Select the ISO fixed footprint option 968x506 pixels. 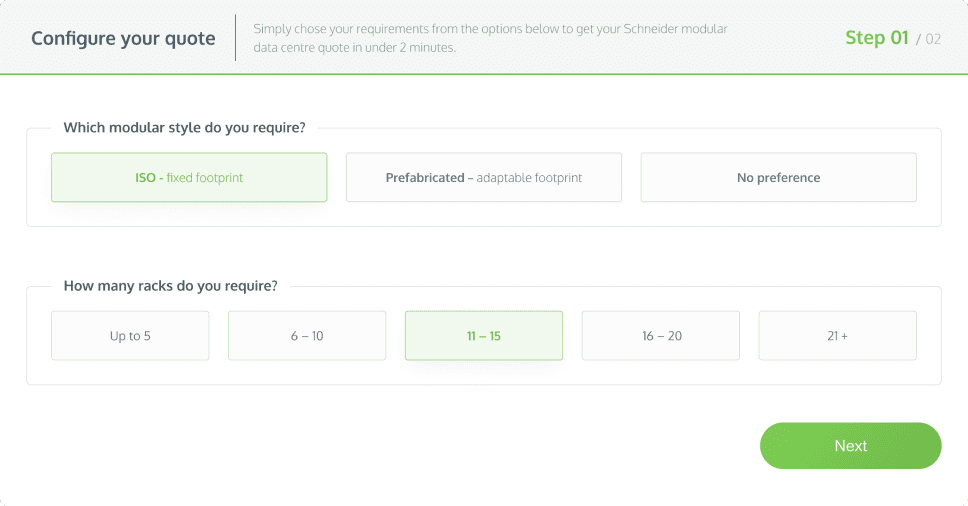[x=189, y=177]
